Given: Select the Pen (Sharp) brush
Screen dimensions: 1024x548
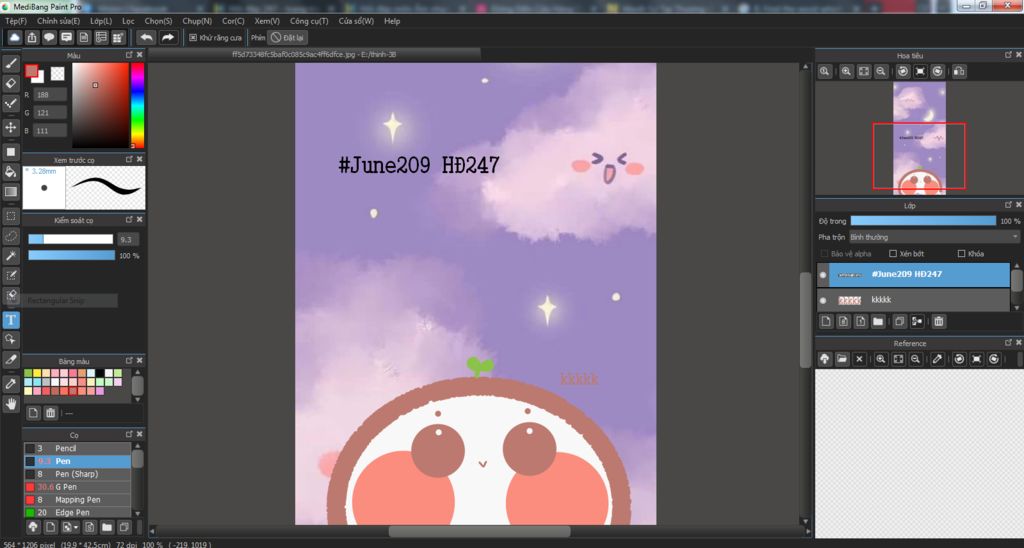Looking at the screenshot, I should tap(78, 474).
